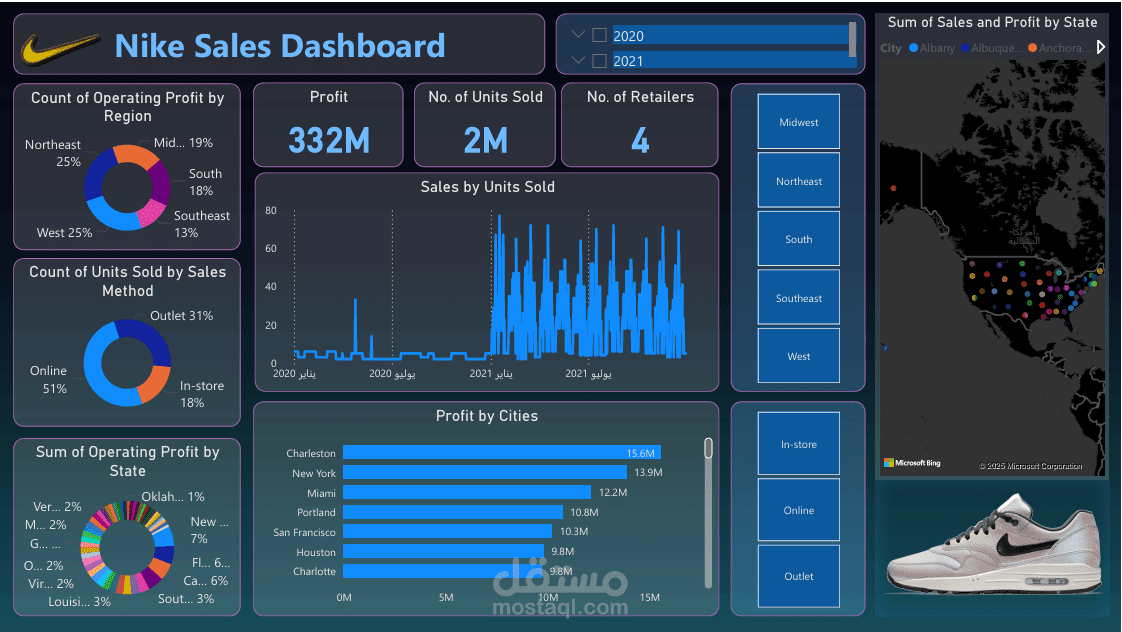
Task: Click the arrow to show more legend cities
Action: (x=1101, y=46)
